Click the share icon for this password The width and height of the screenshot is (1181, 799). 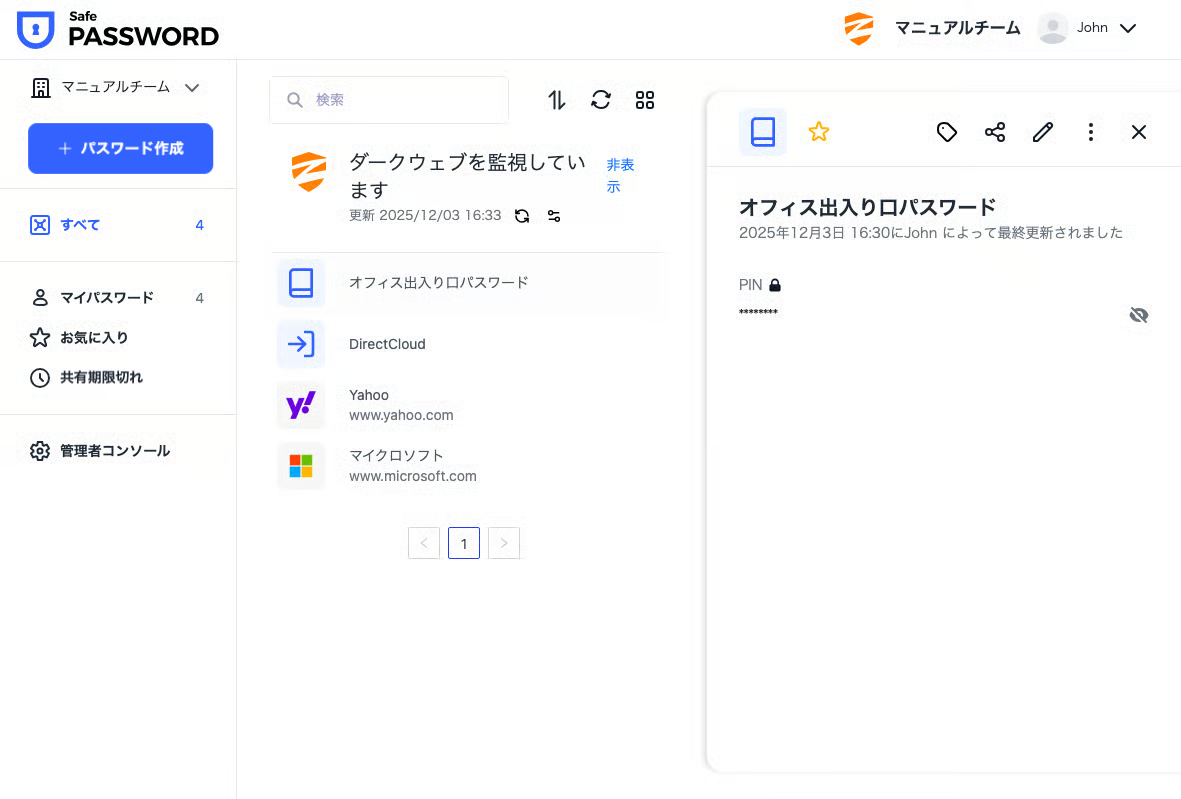(994, 132)
